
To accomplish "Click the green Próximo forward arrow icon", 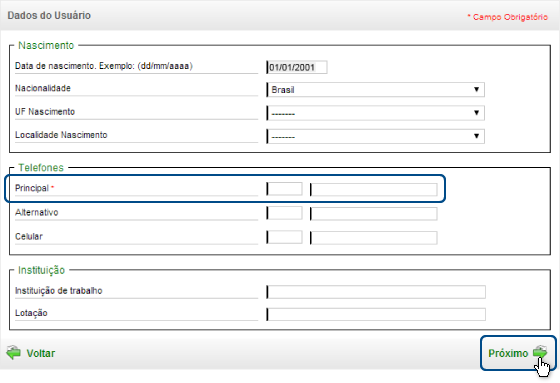I will (540, 352).
